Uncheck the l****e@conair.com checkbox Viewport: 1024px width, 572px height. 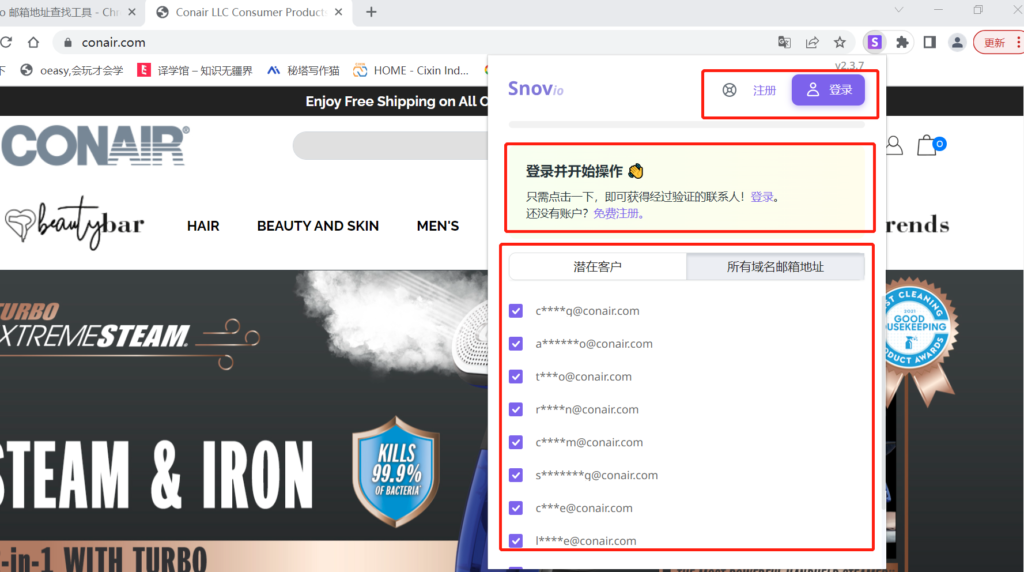[x=516, y=541]
